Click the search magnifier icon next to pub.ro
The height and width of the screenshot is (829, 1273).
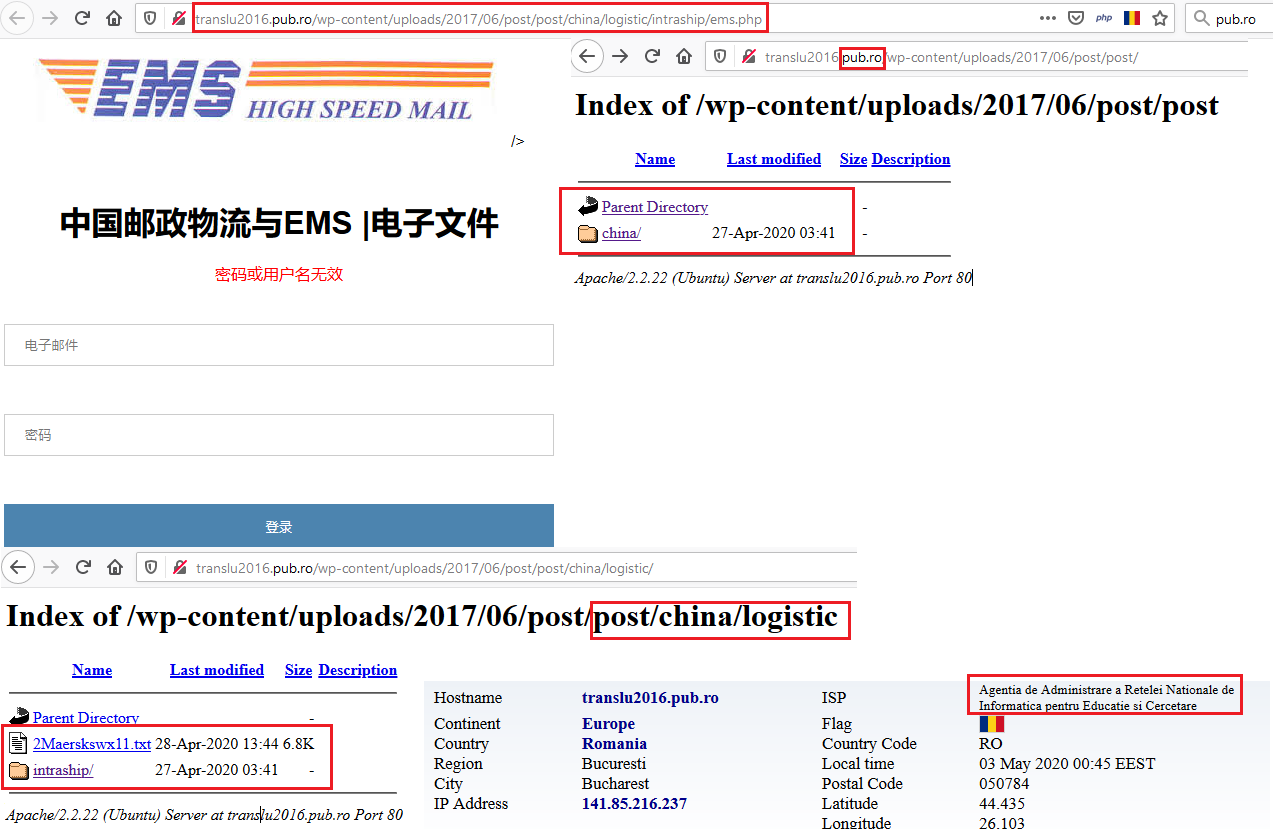tap(1200, 18)
